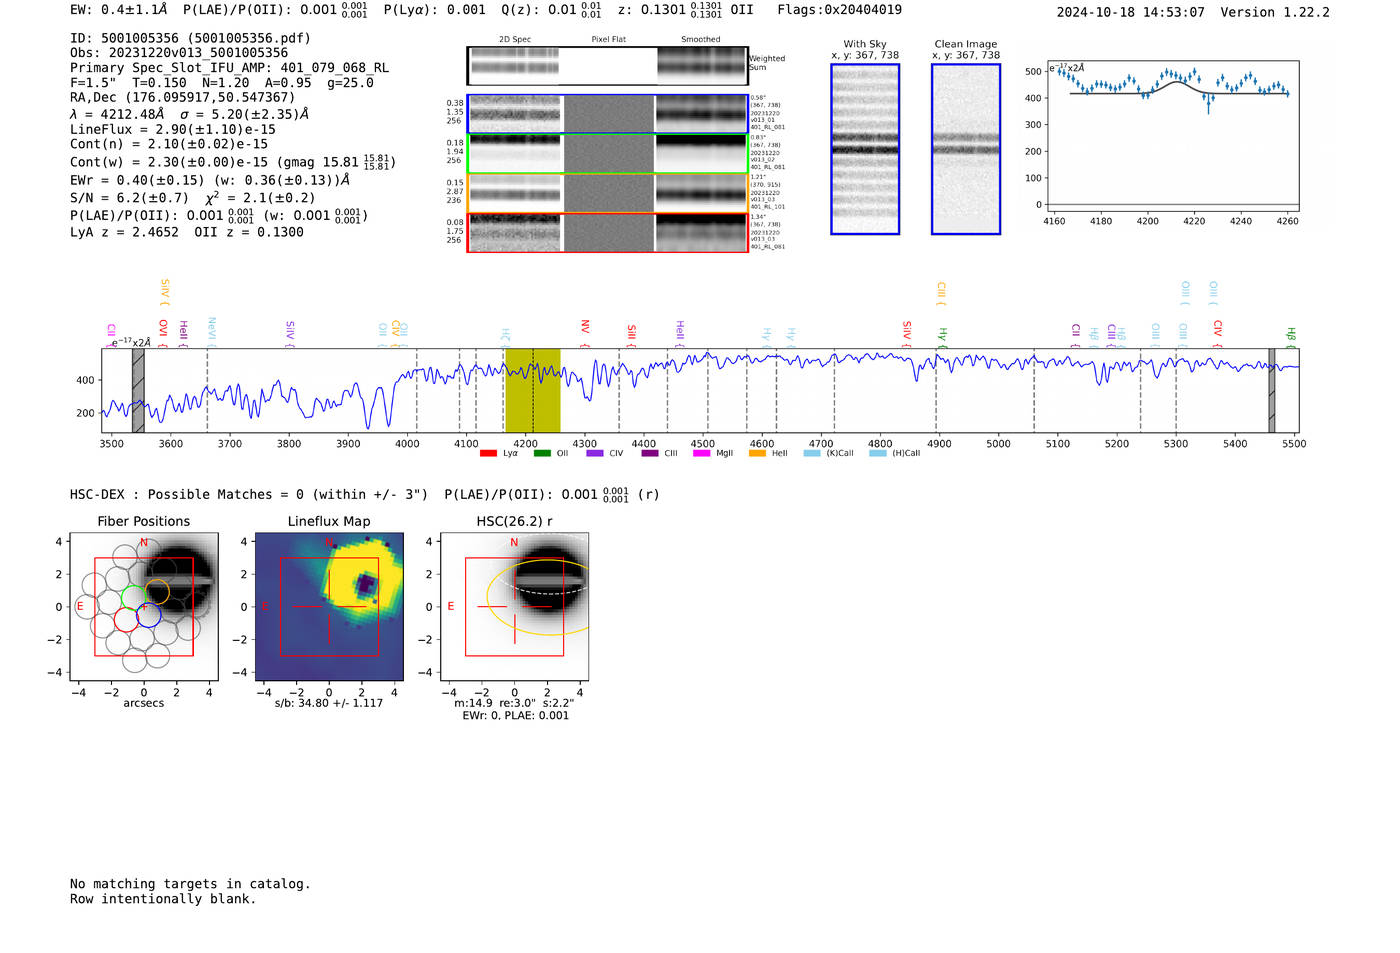Click the magenta MgII legend swatch

pyautogui.click(x=701, y=453)
